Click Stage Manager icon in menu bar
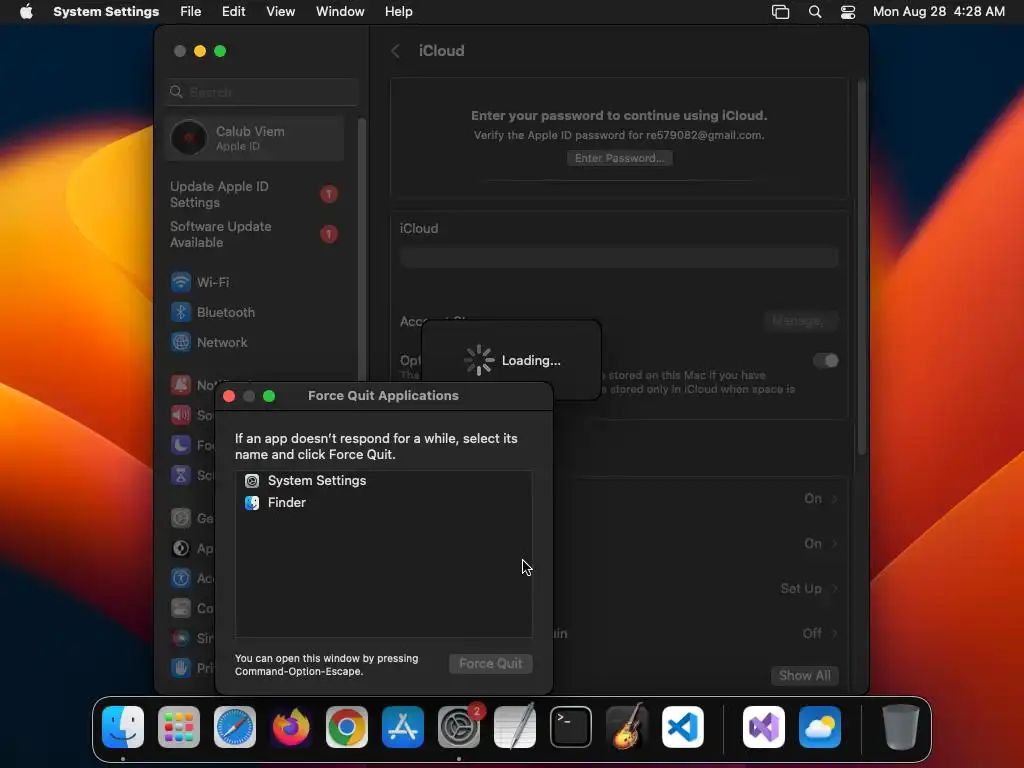This screenshot has height=768, width=1024. click(780, 12)
